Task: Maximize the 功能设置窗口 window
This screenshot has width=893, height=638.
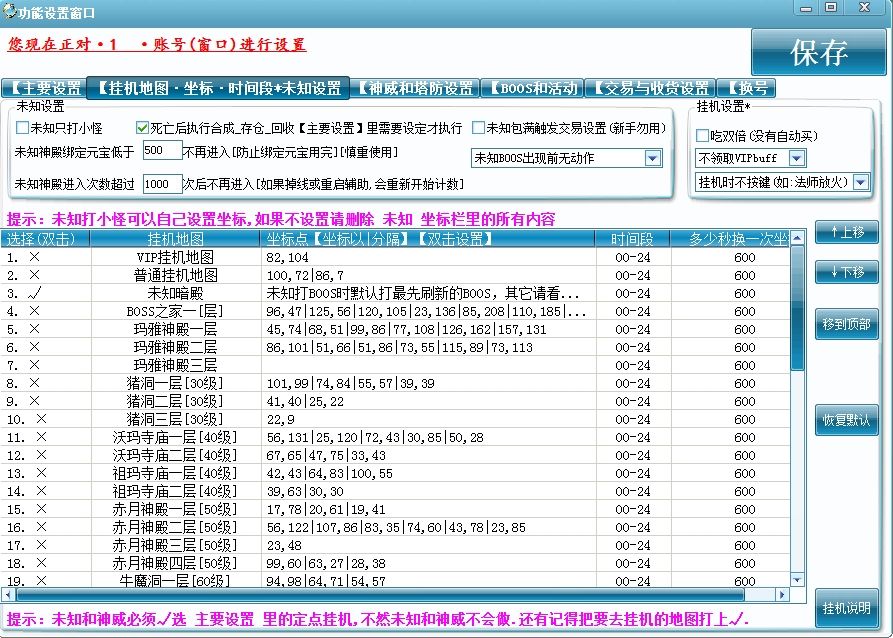Action: tap(831, 7)
